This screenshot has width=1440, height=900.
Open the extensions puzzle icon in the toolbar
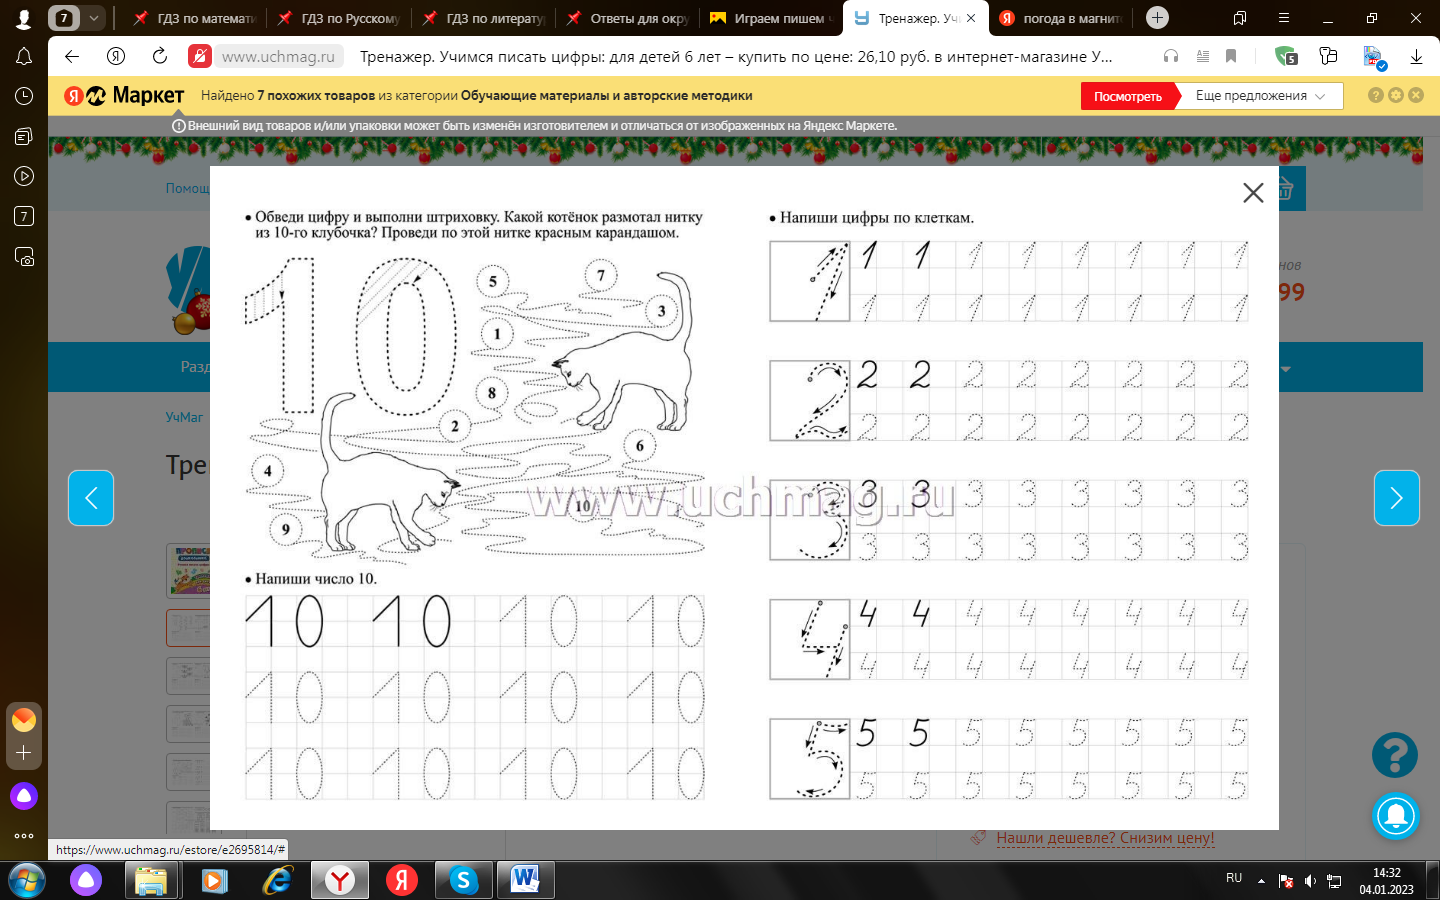tap(1328, 57)
